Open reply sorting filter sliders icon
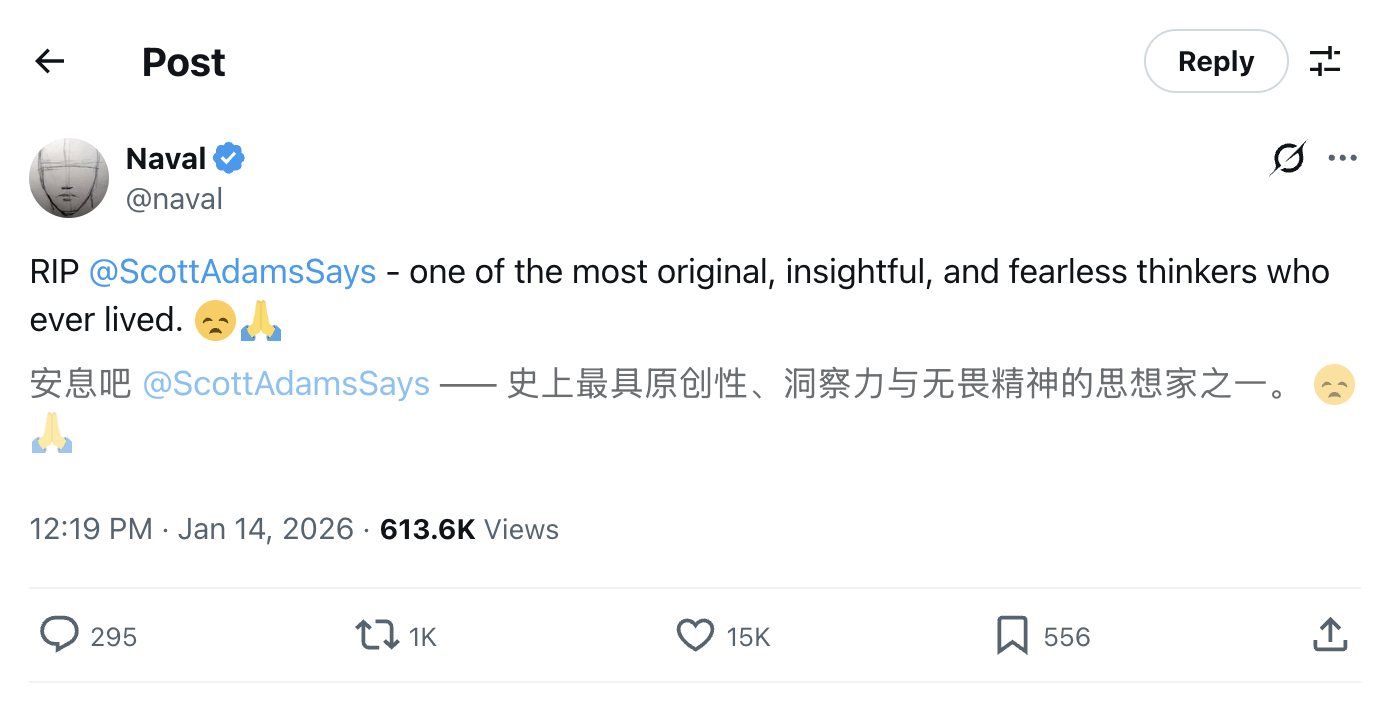The width and height of the screenshot is (1390, 714). click(x=1325, y=62)
